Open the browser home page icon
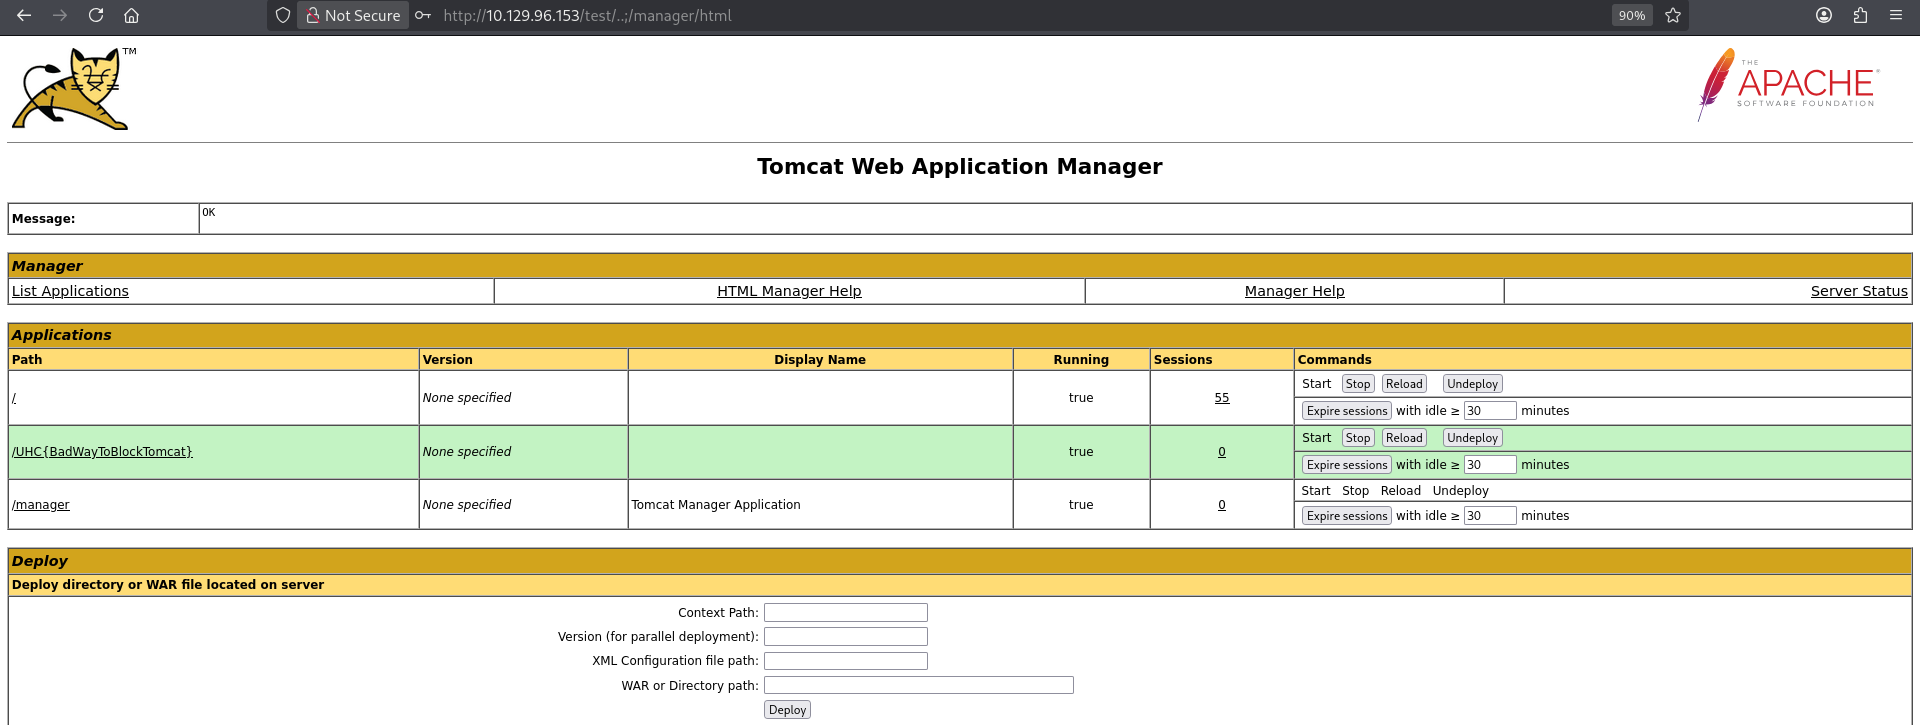The image size is (1920, 725). pyautogui.click(x=132, y=15)
